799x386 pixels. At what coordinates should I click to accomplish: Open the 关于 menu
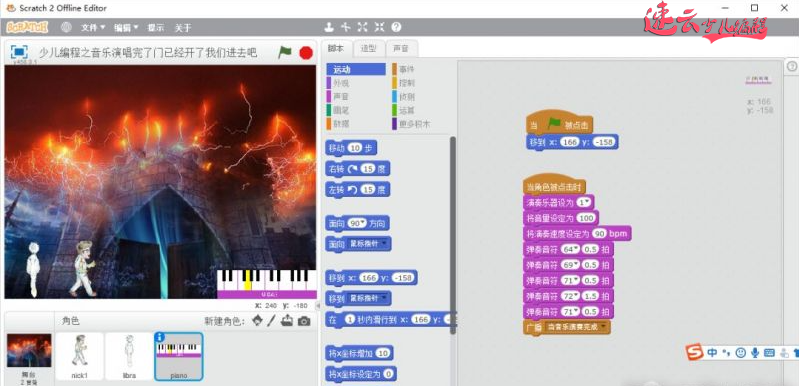183,27
